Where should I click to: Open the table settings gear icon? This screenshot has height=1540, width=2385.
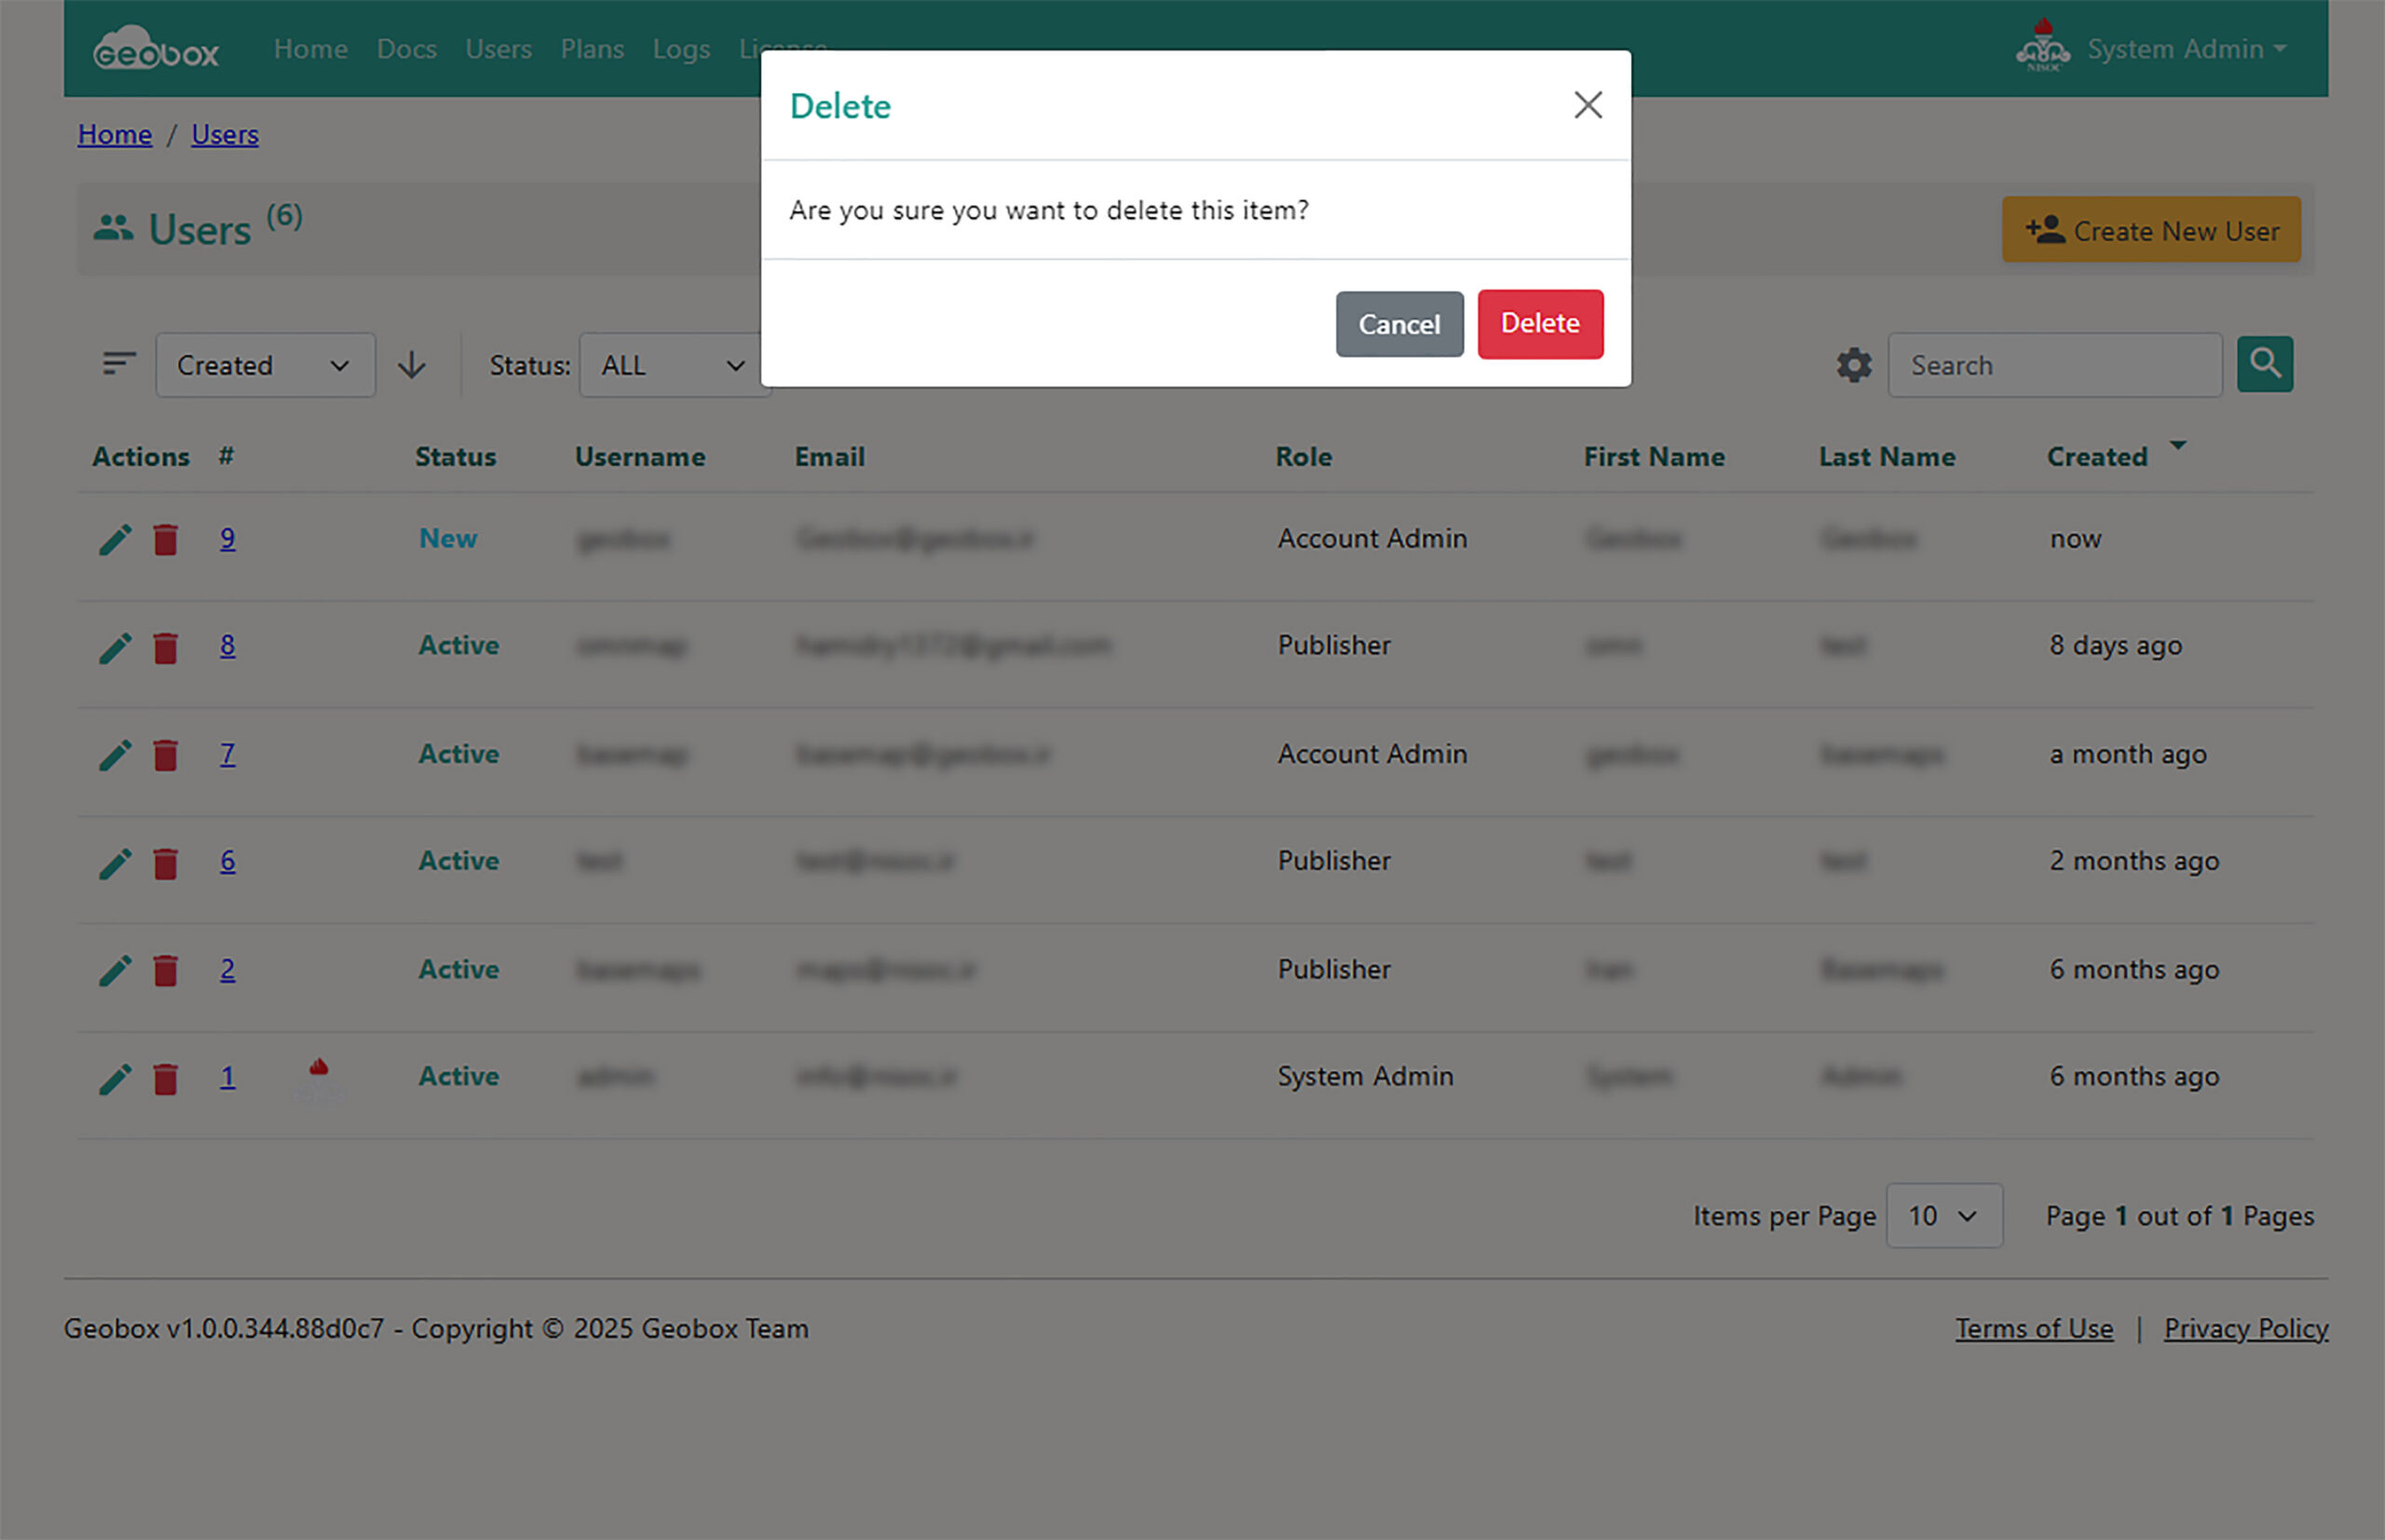(x=1853, y=365)
